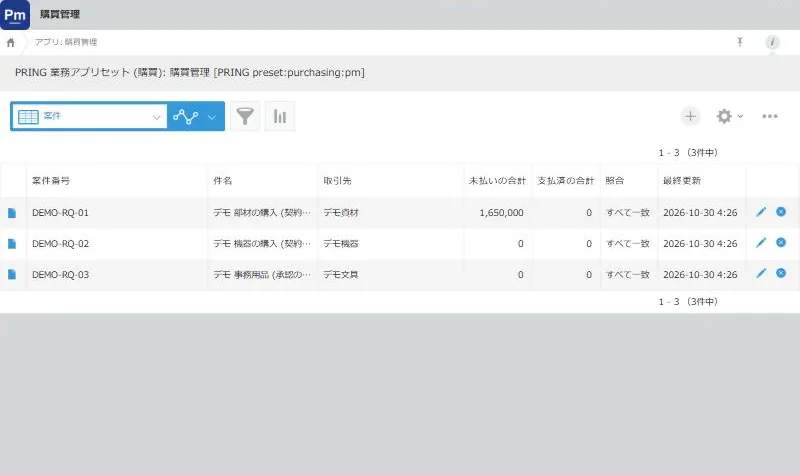Select the DEMO-RQ-02 cell
800x475 pixels.
pyautogui.click(x=117, y=244)
